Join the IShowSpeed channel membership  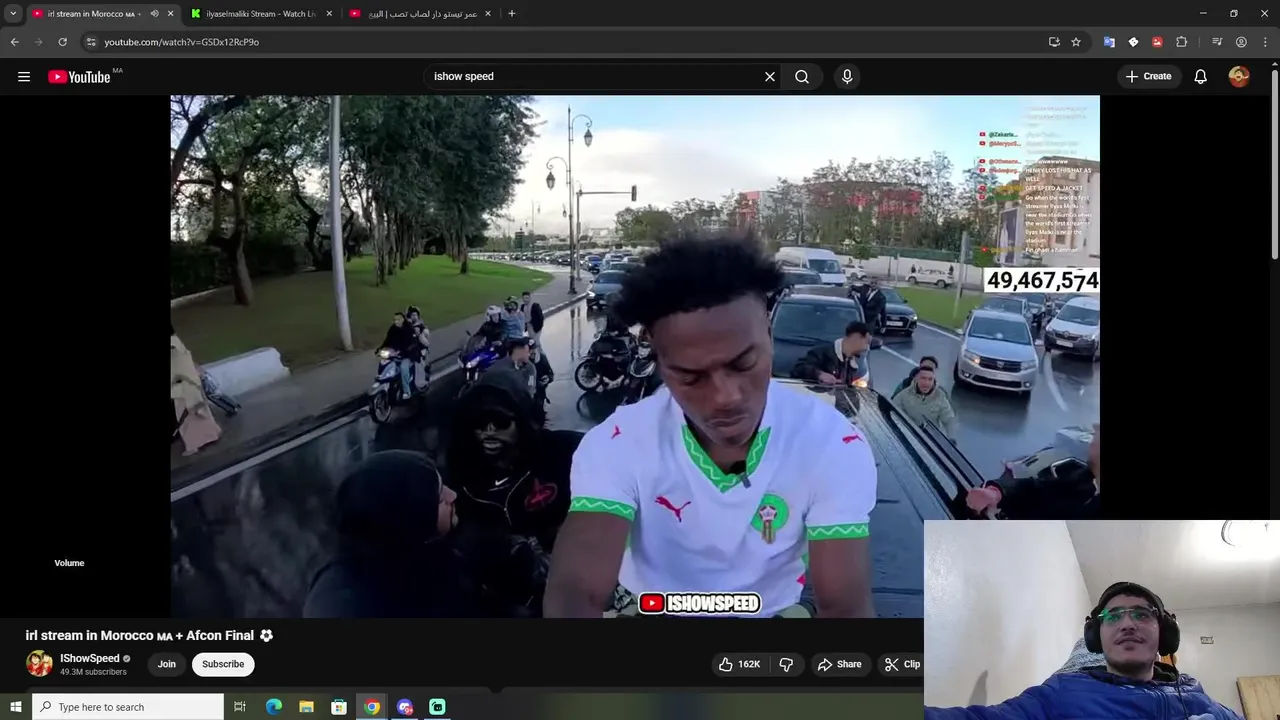[166, 664]
